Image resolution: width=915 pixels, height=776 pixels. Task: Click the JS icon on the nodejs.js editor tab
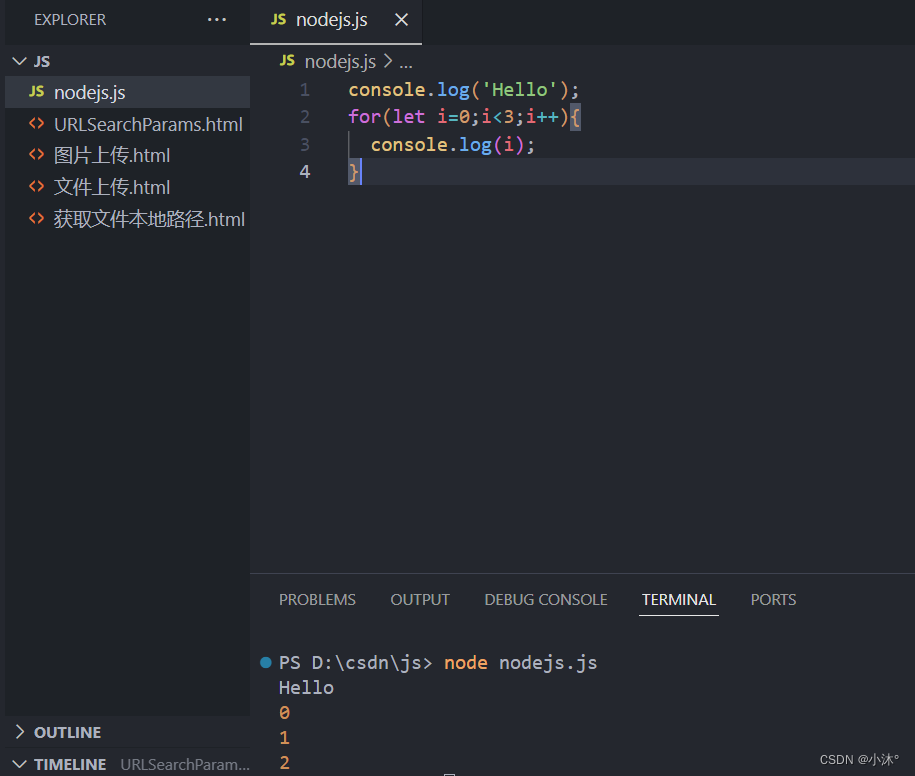tap(278, 18)
